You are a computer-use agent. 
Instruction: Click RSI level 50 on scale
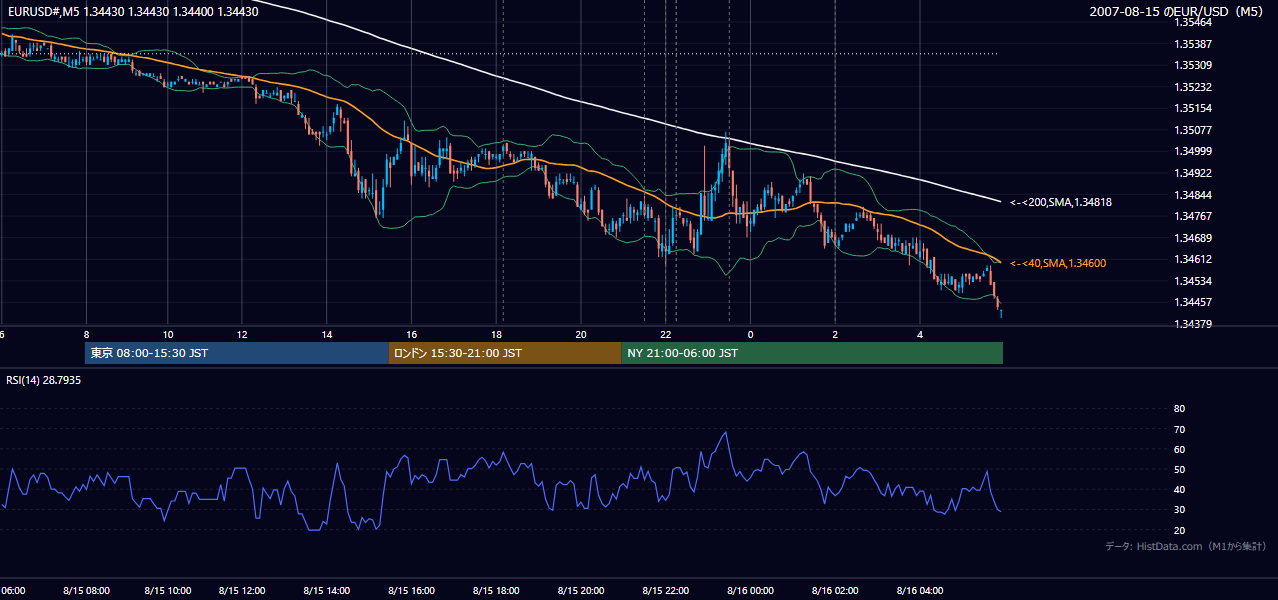click(1179, 469)
